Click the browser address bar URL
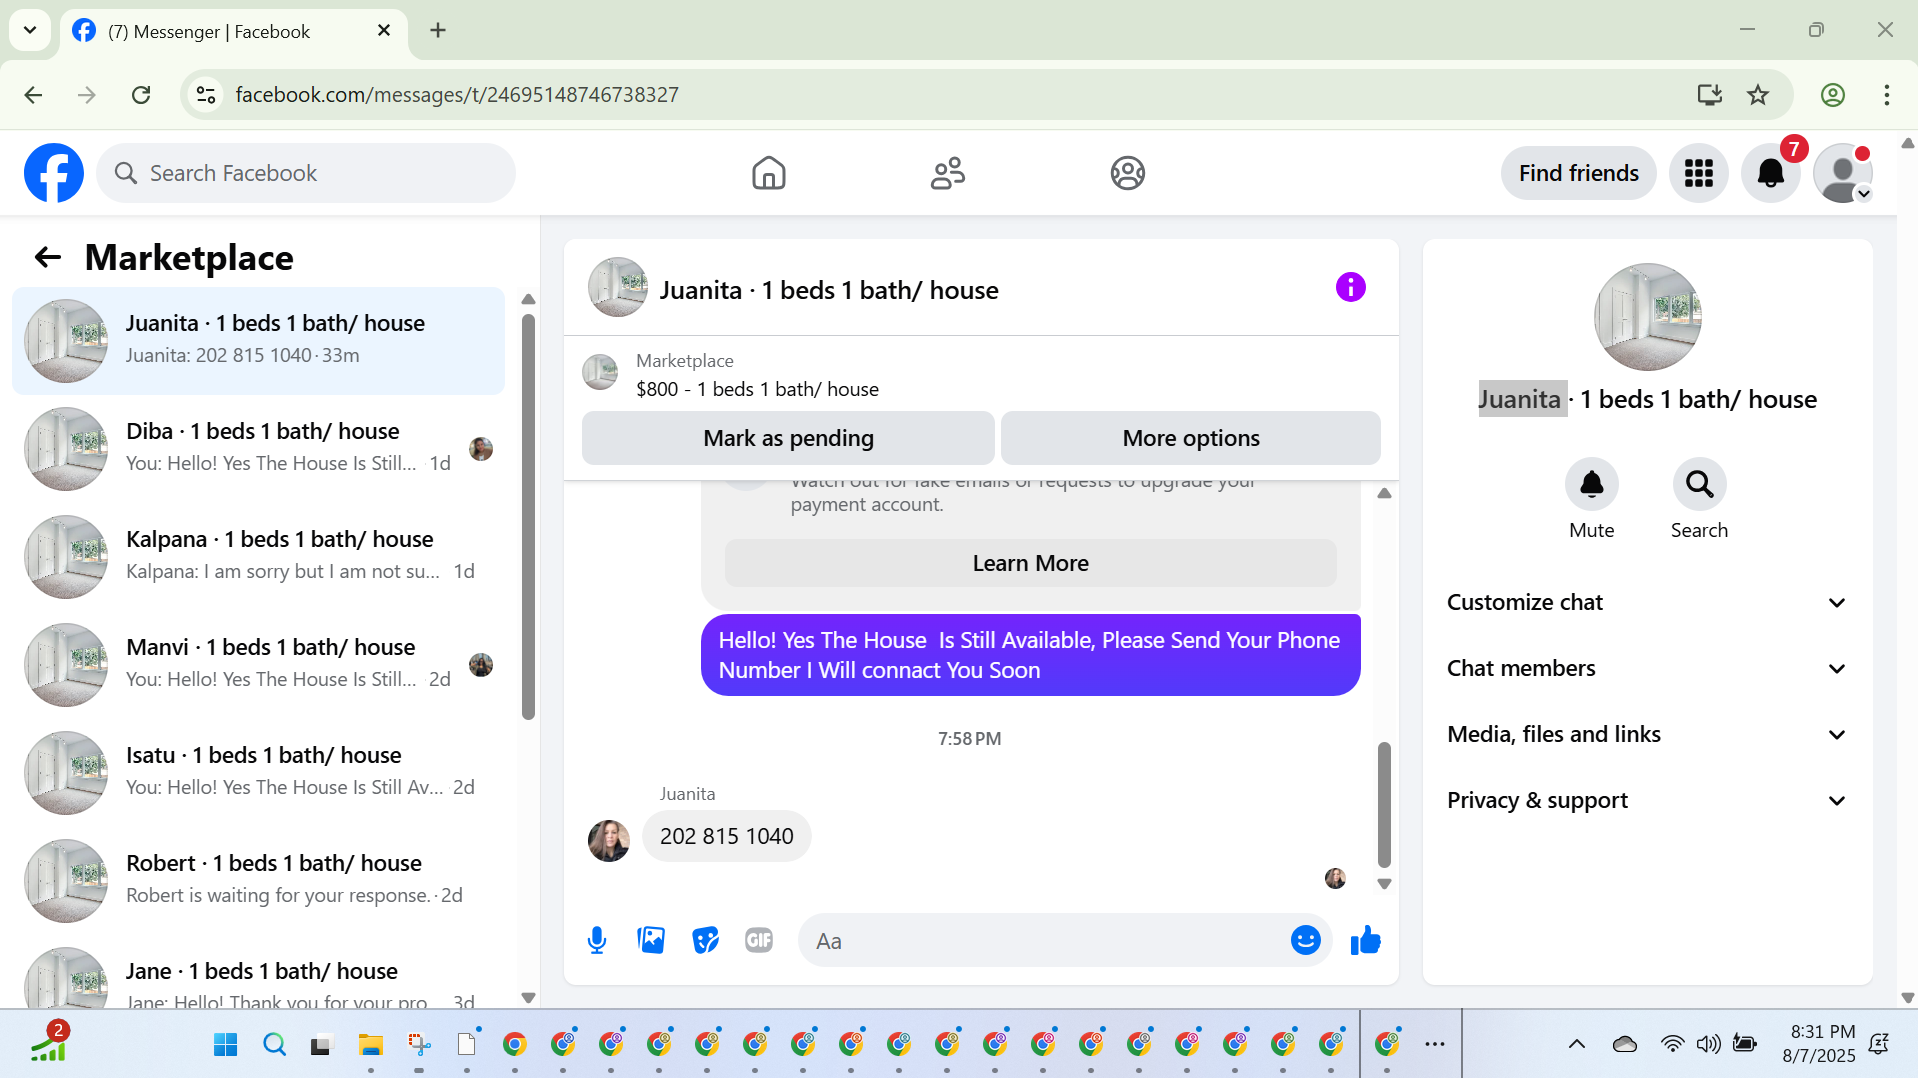This screenshot has width=1918, height=1078. [457, 95]
